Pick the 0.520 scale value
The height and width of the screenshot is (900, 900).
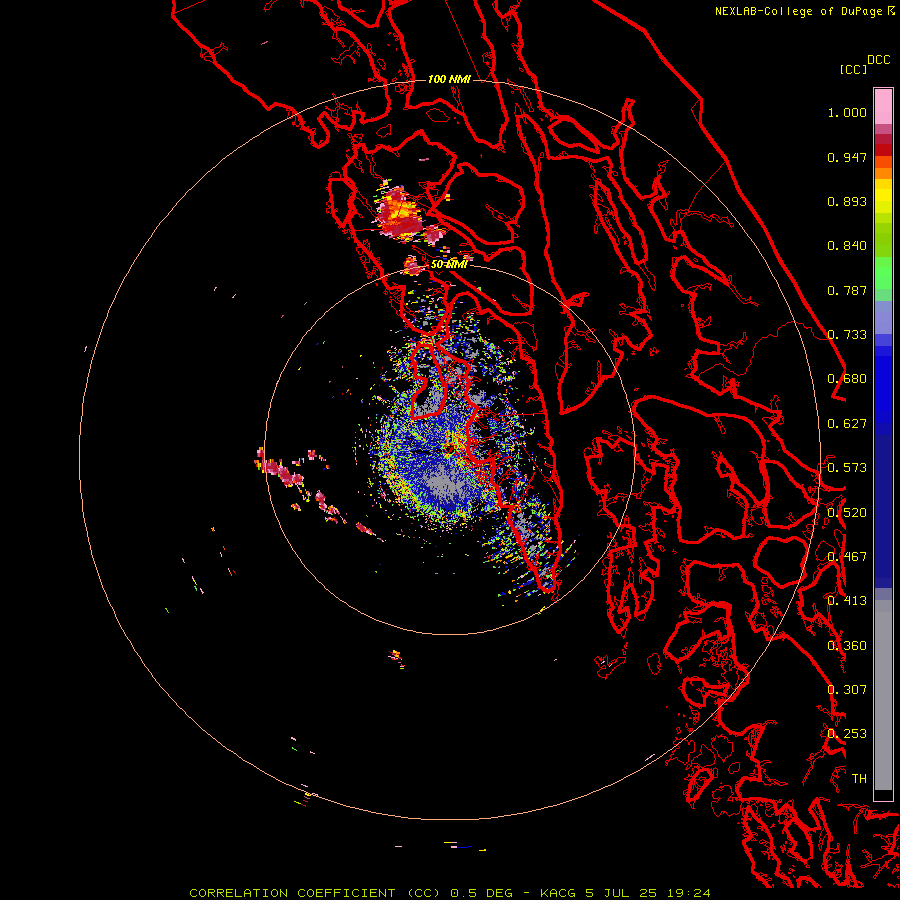pos(847,513)
